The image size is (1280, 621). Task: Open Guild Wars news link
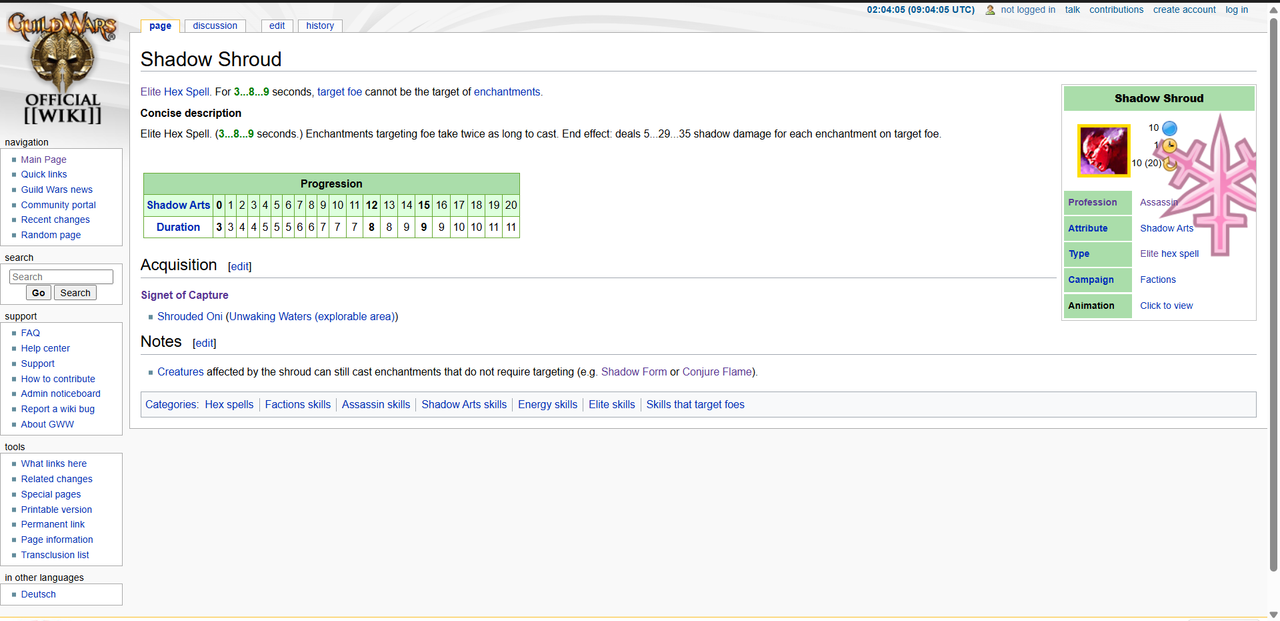pyautogui.click(x=57, y=190)
